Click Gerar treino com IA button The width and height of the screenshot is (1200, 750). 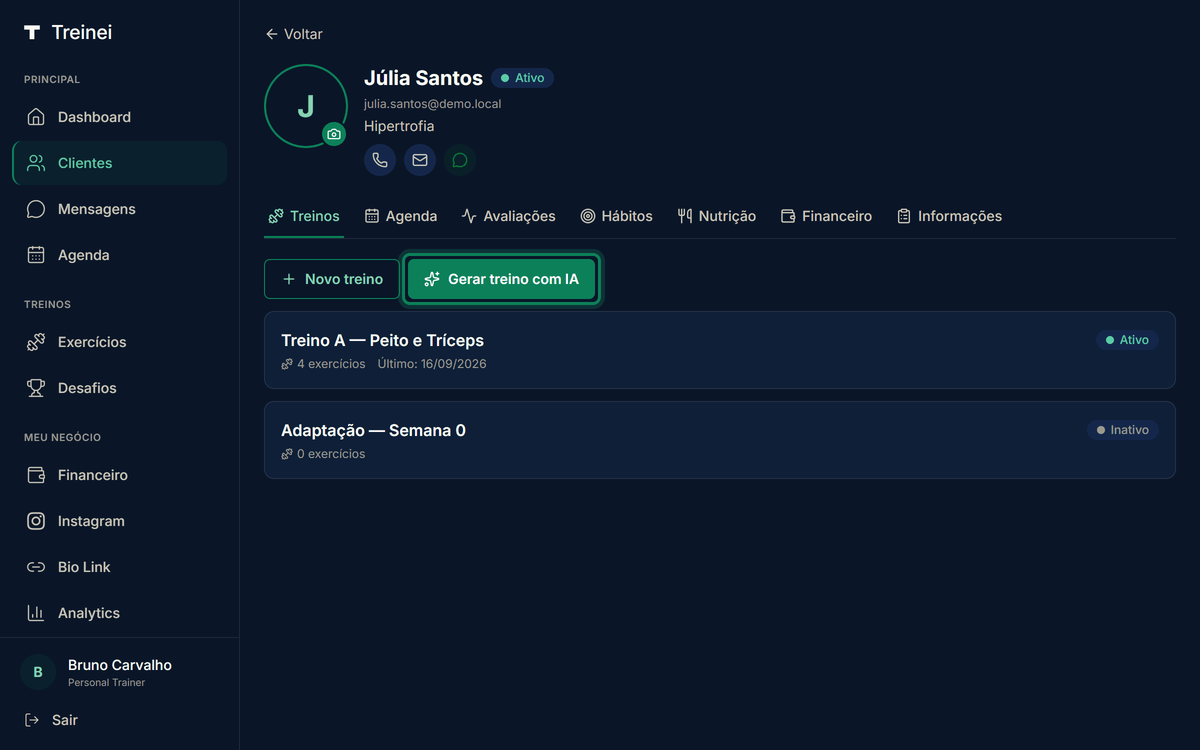point(501,279)
